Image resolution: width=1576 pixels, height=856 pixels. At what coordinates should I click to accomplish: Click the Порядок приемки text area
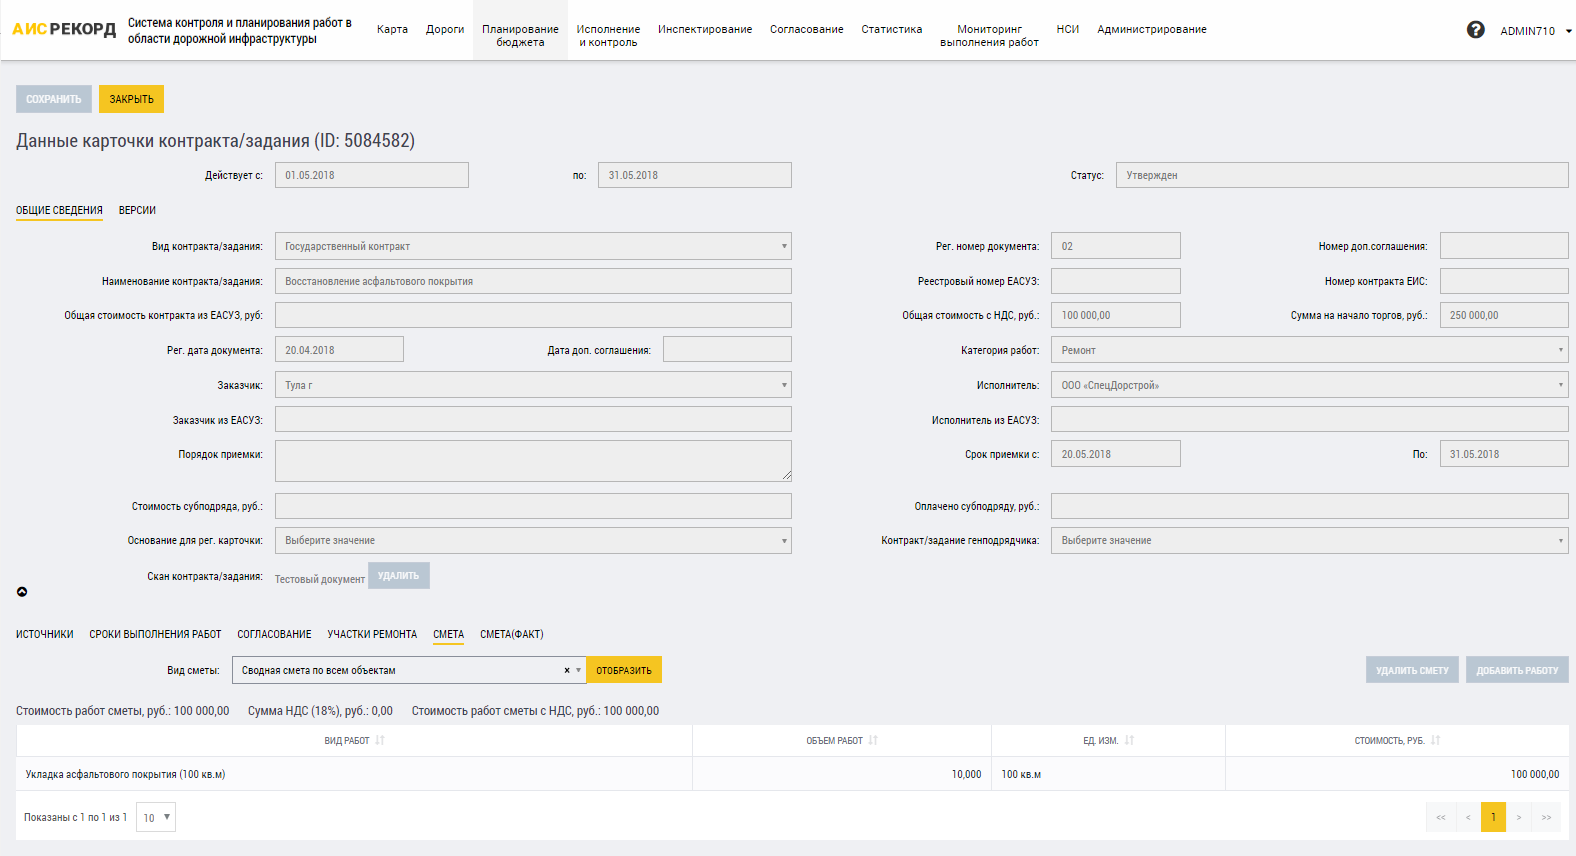click(533, 461)
